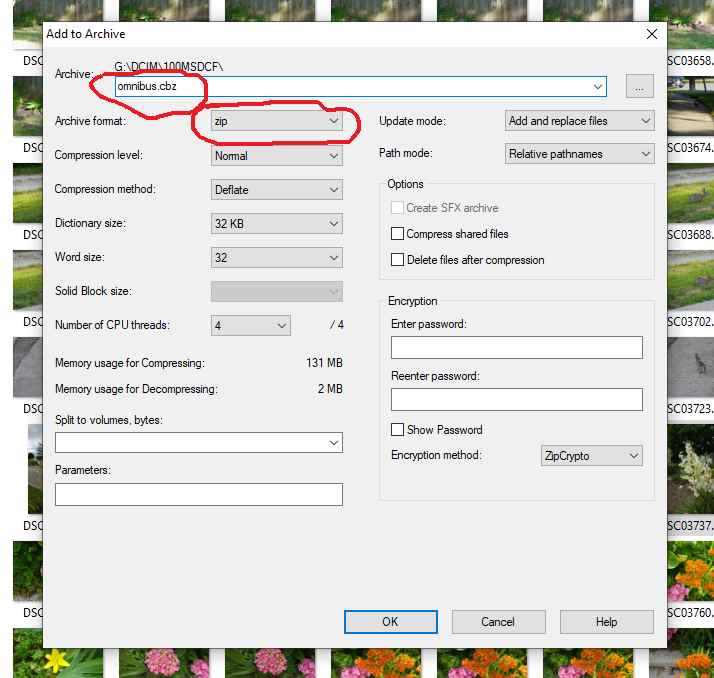Open the Compression level dropdown showing Normal
714x678 pixels.
pyautogui.click(x=276, y=156)
